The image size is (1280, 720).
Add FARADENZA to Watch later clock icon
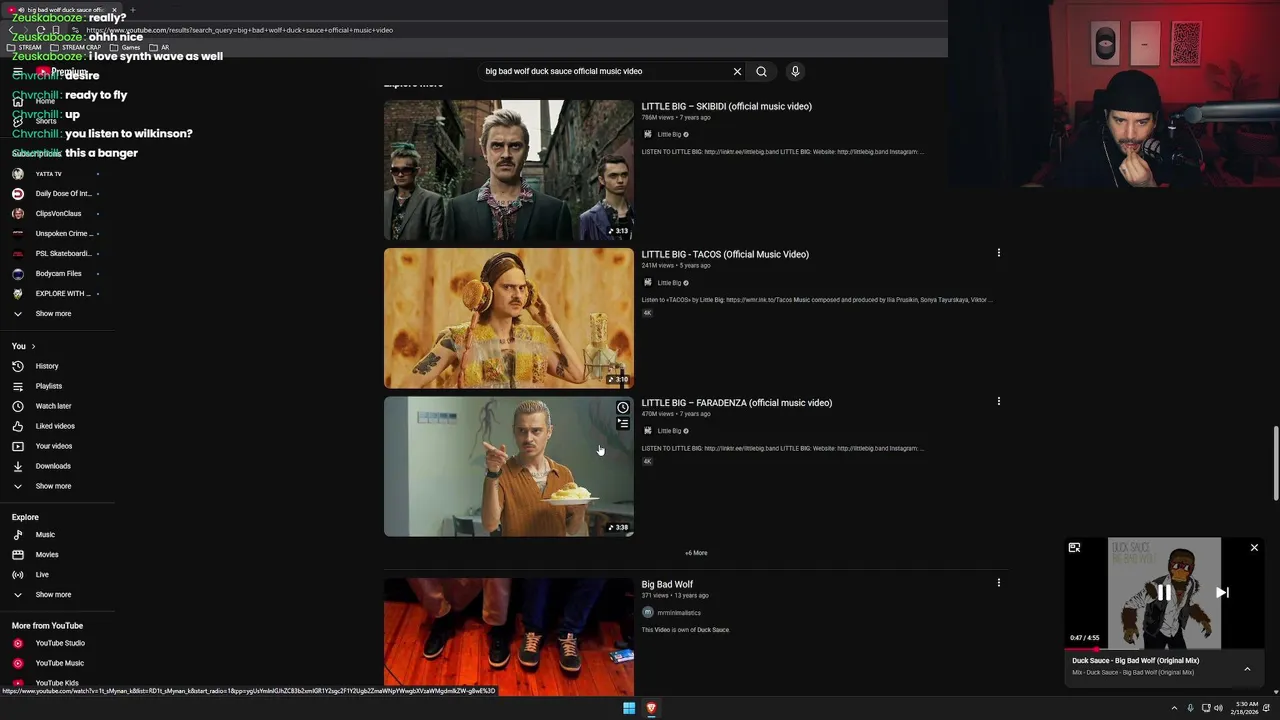(622, 407)
